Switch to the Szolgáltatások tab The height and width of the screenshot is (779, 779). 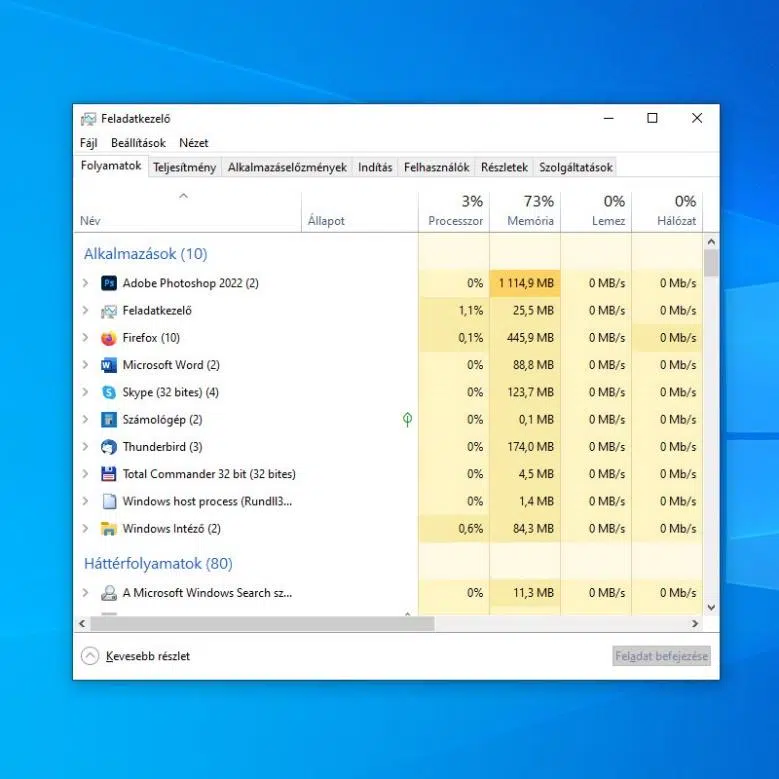pyautogui.click(x=576, y=167)
